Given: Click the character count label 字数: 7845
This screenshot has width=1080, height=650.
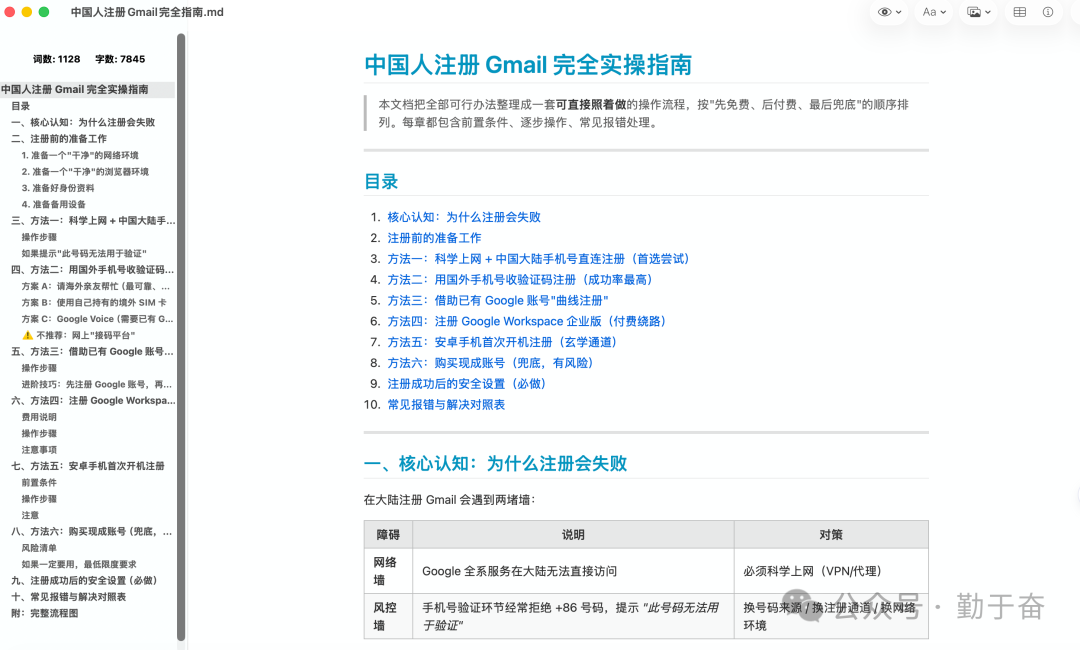Looking at the screenshot, I should pos(120,59).
